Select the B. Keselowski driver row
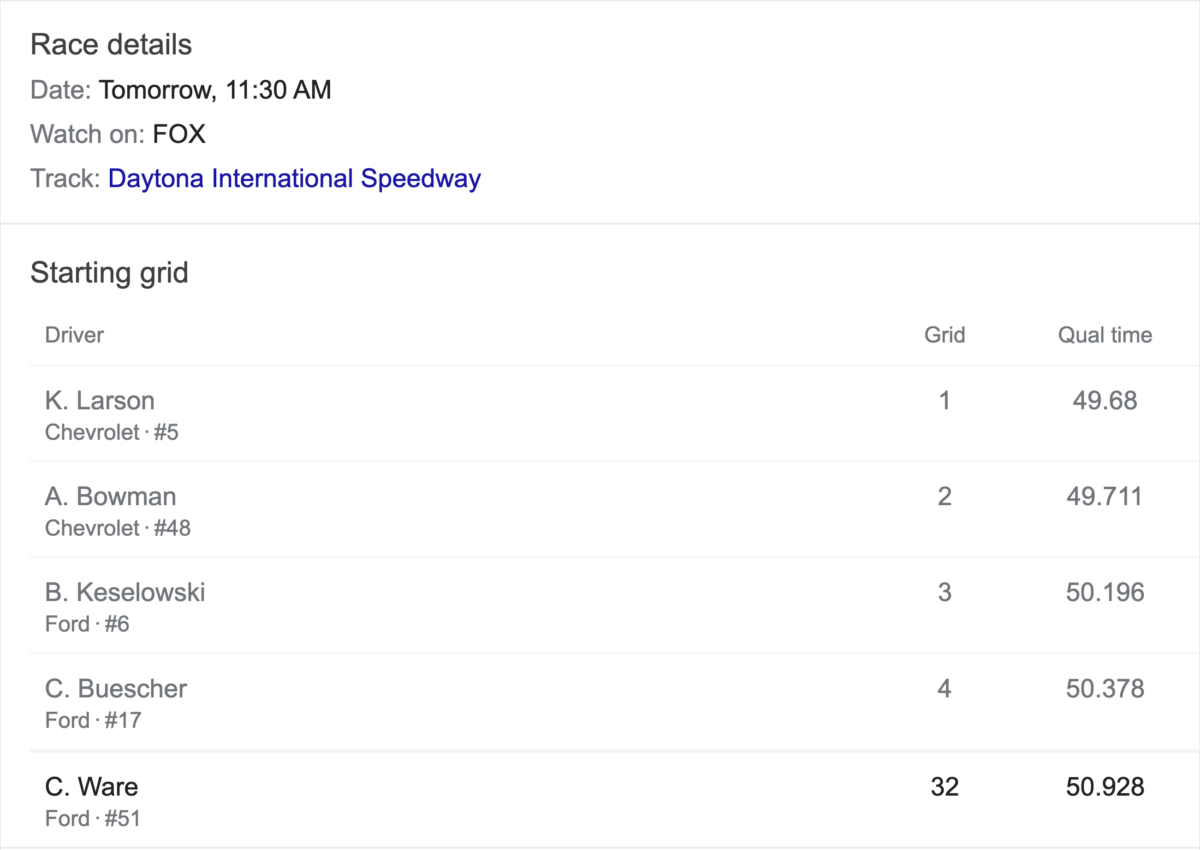 coord(614,606)
